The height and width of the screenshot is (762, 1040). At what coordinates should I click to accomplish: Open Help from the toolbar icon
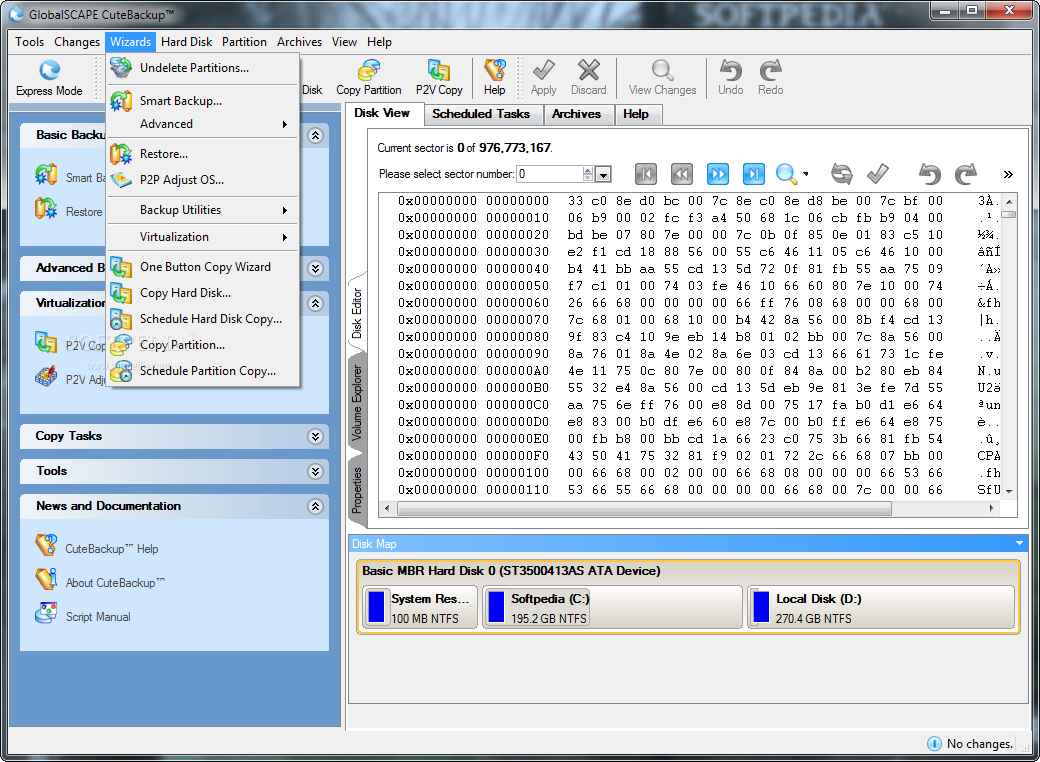click(494, 70)
